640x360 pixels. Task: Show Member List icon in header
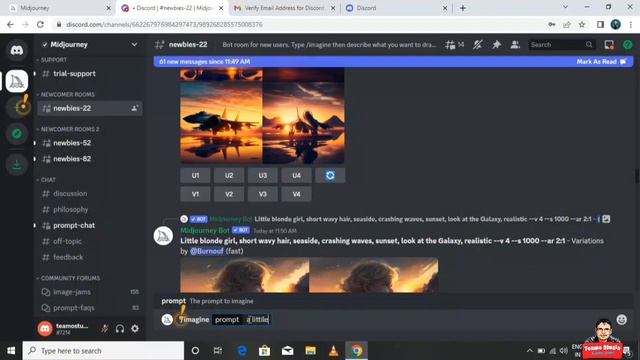coord(515,44)
